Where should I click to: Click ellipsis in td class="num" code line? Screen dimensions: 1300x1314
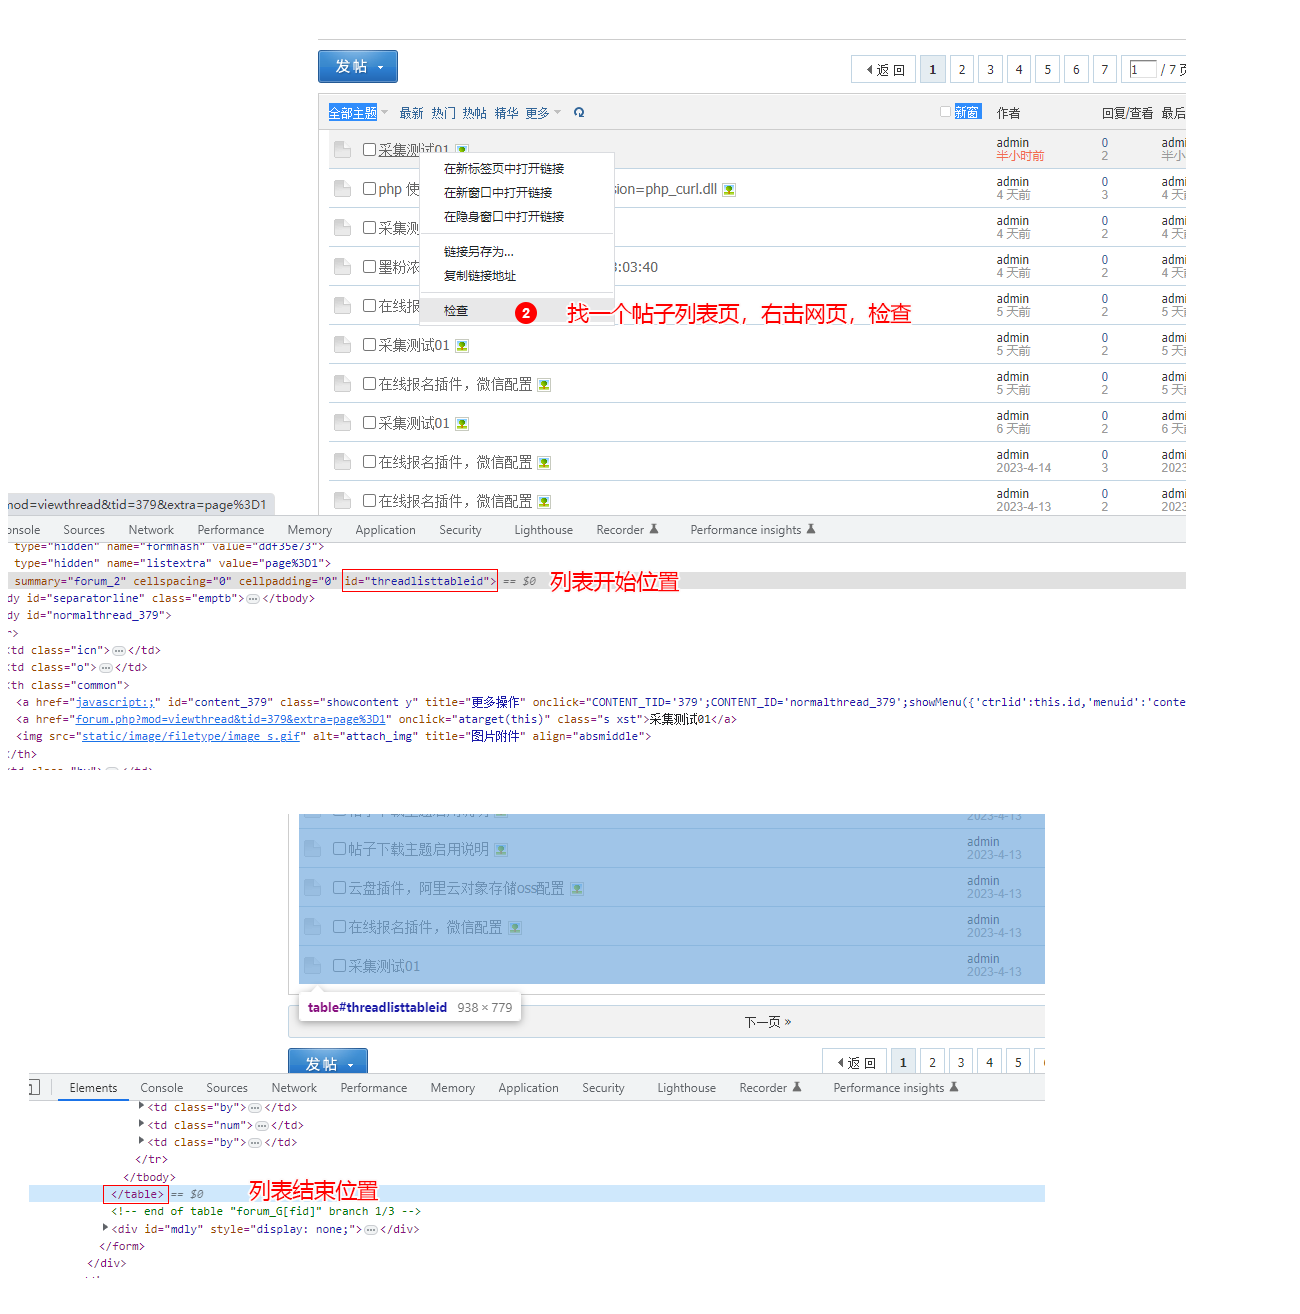(x=262, y=1126)
